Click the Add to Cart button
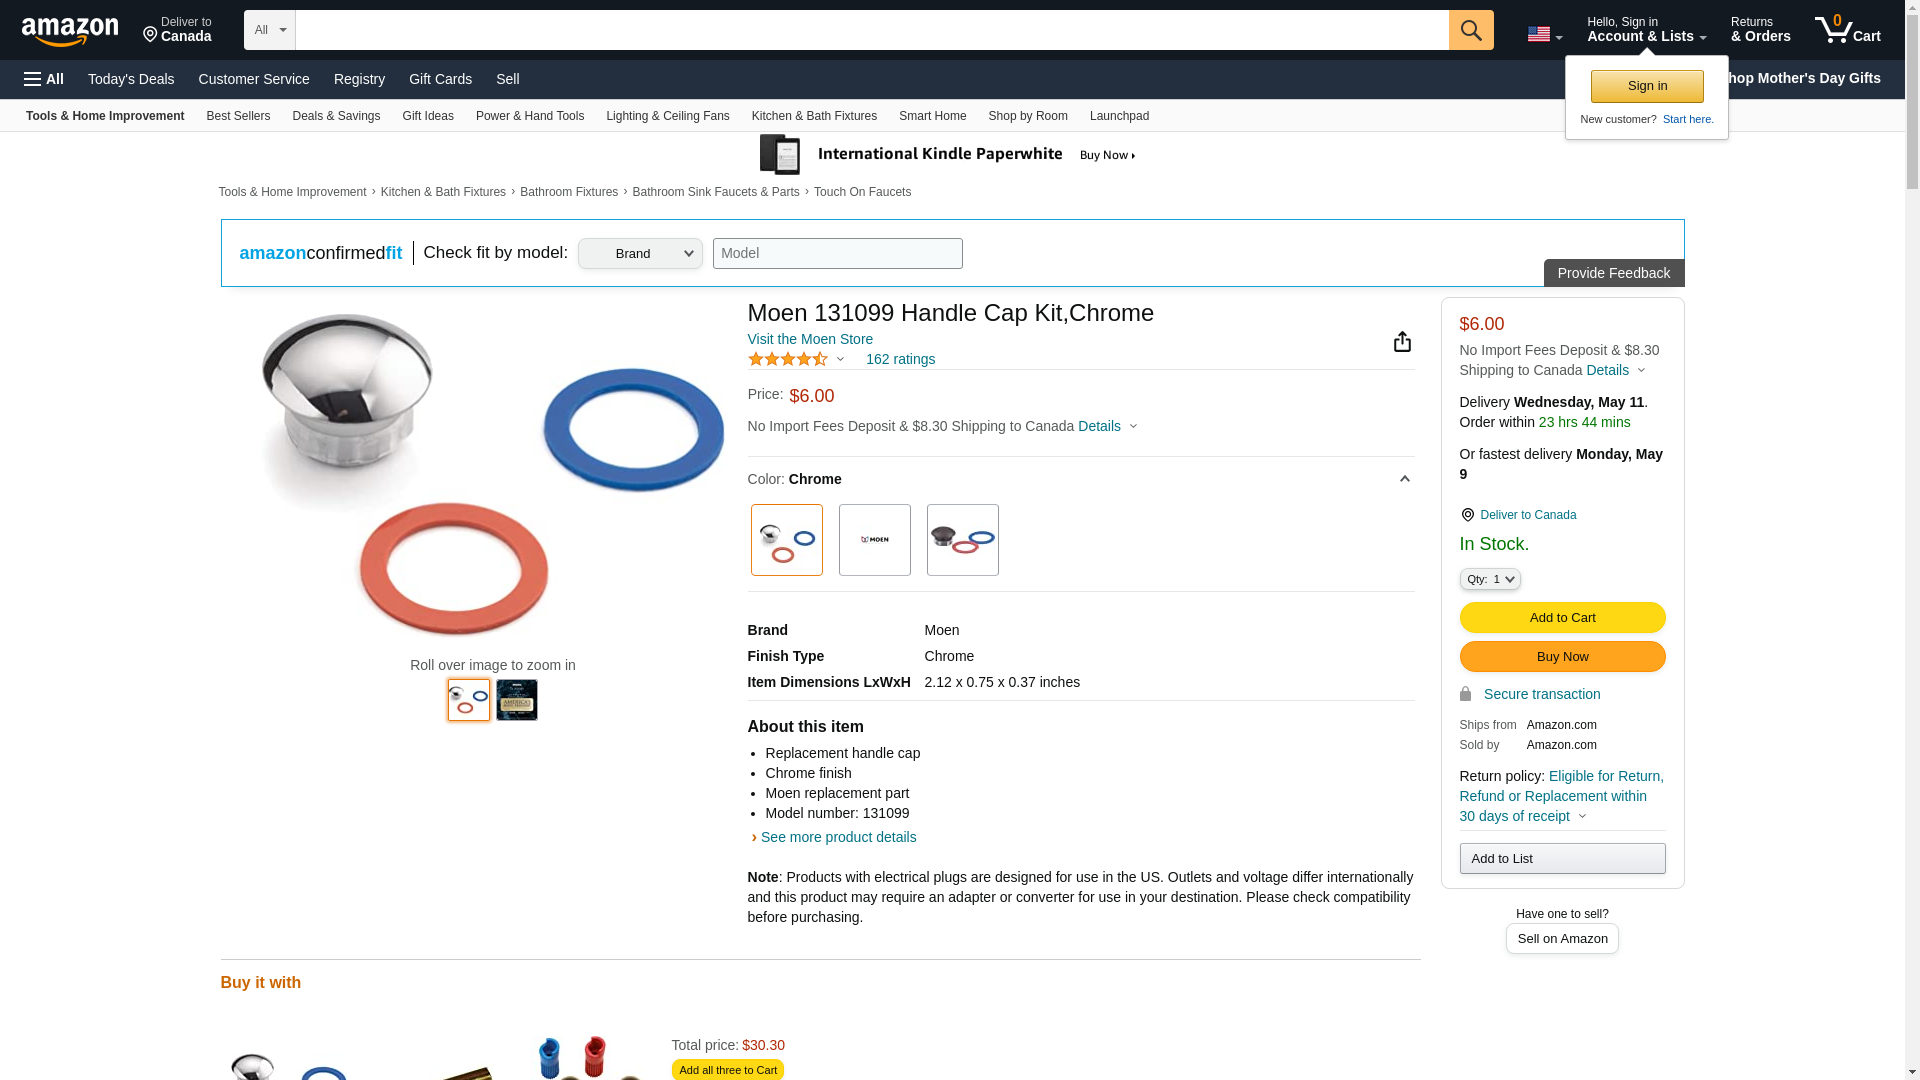Image resolution: width=1920 pixels, height=1080 pixels. click(1562, 618)
